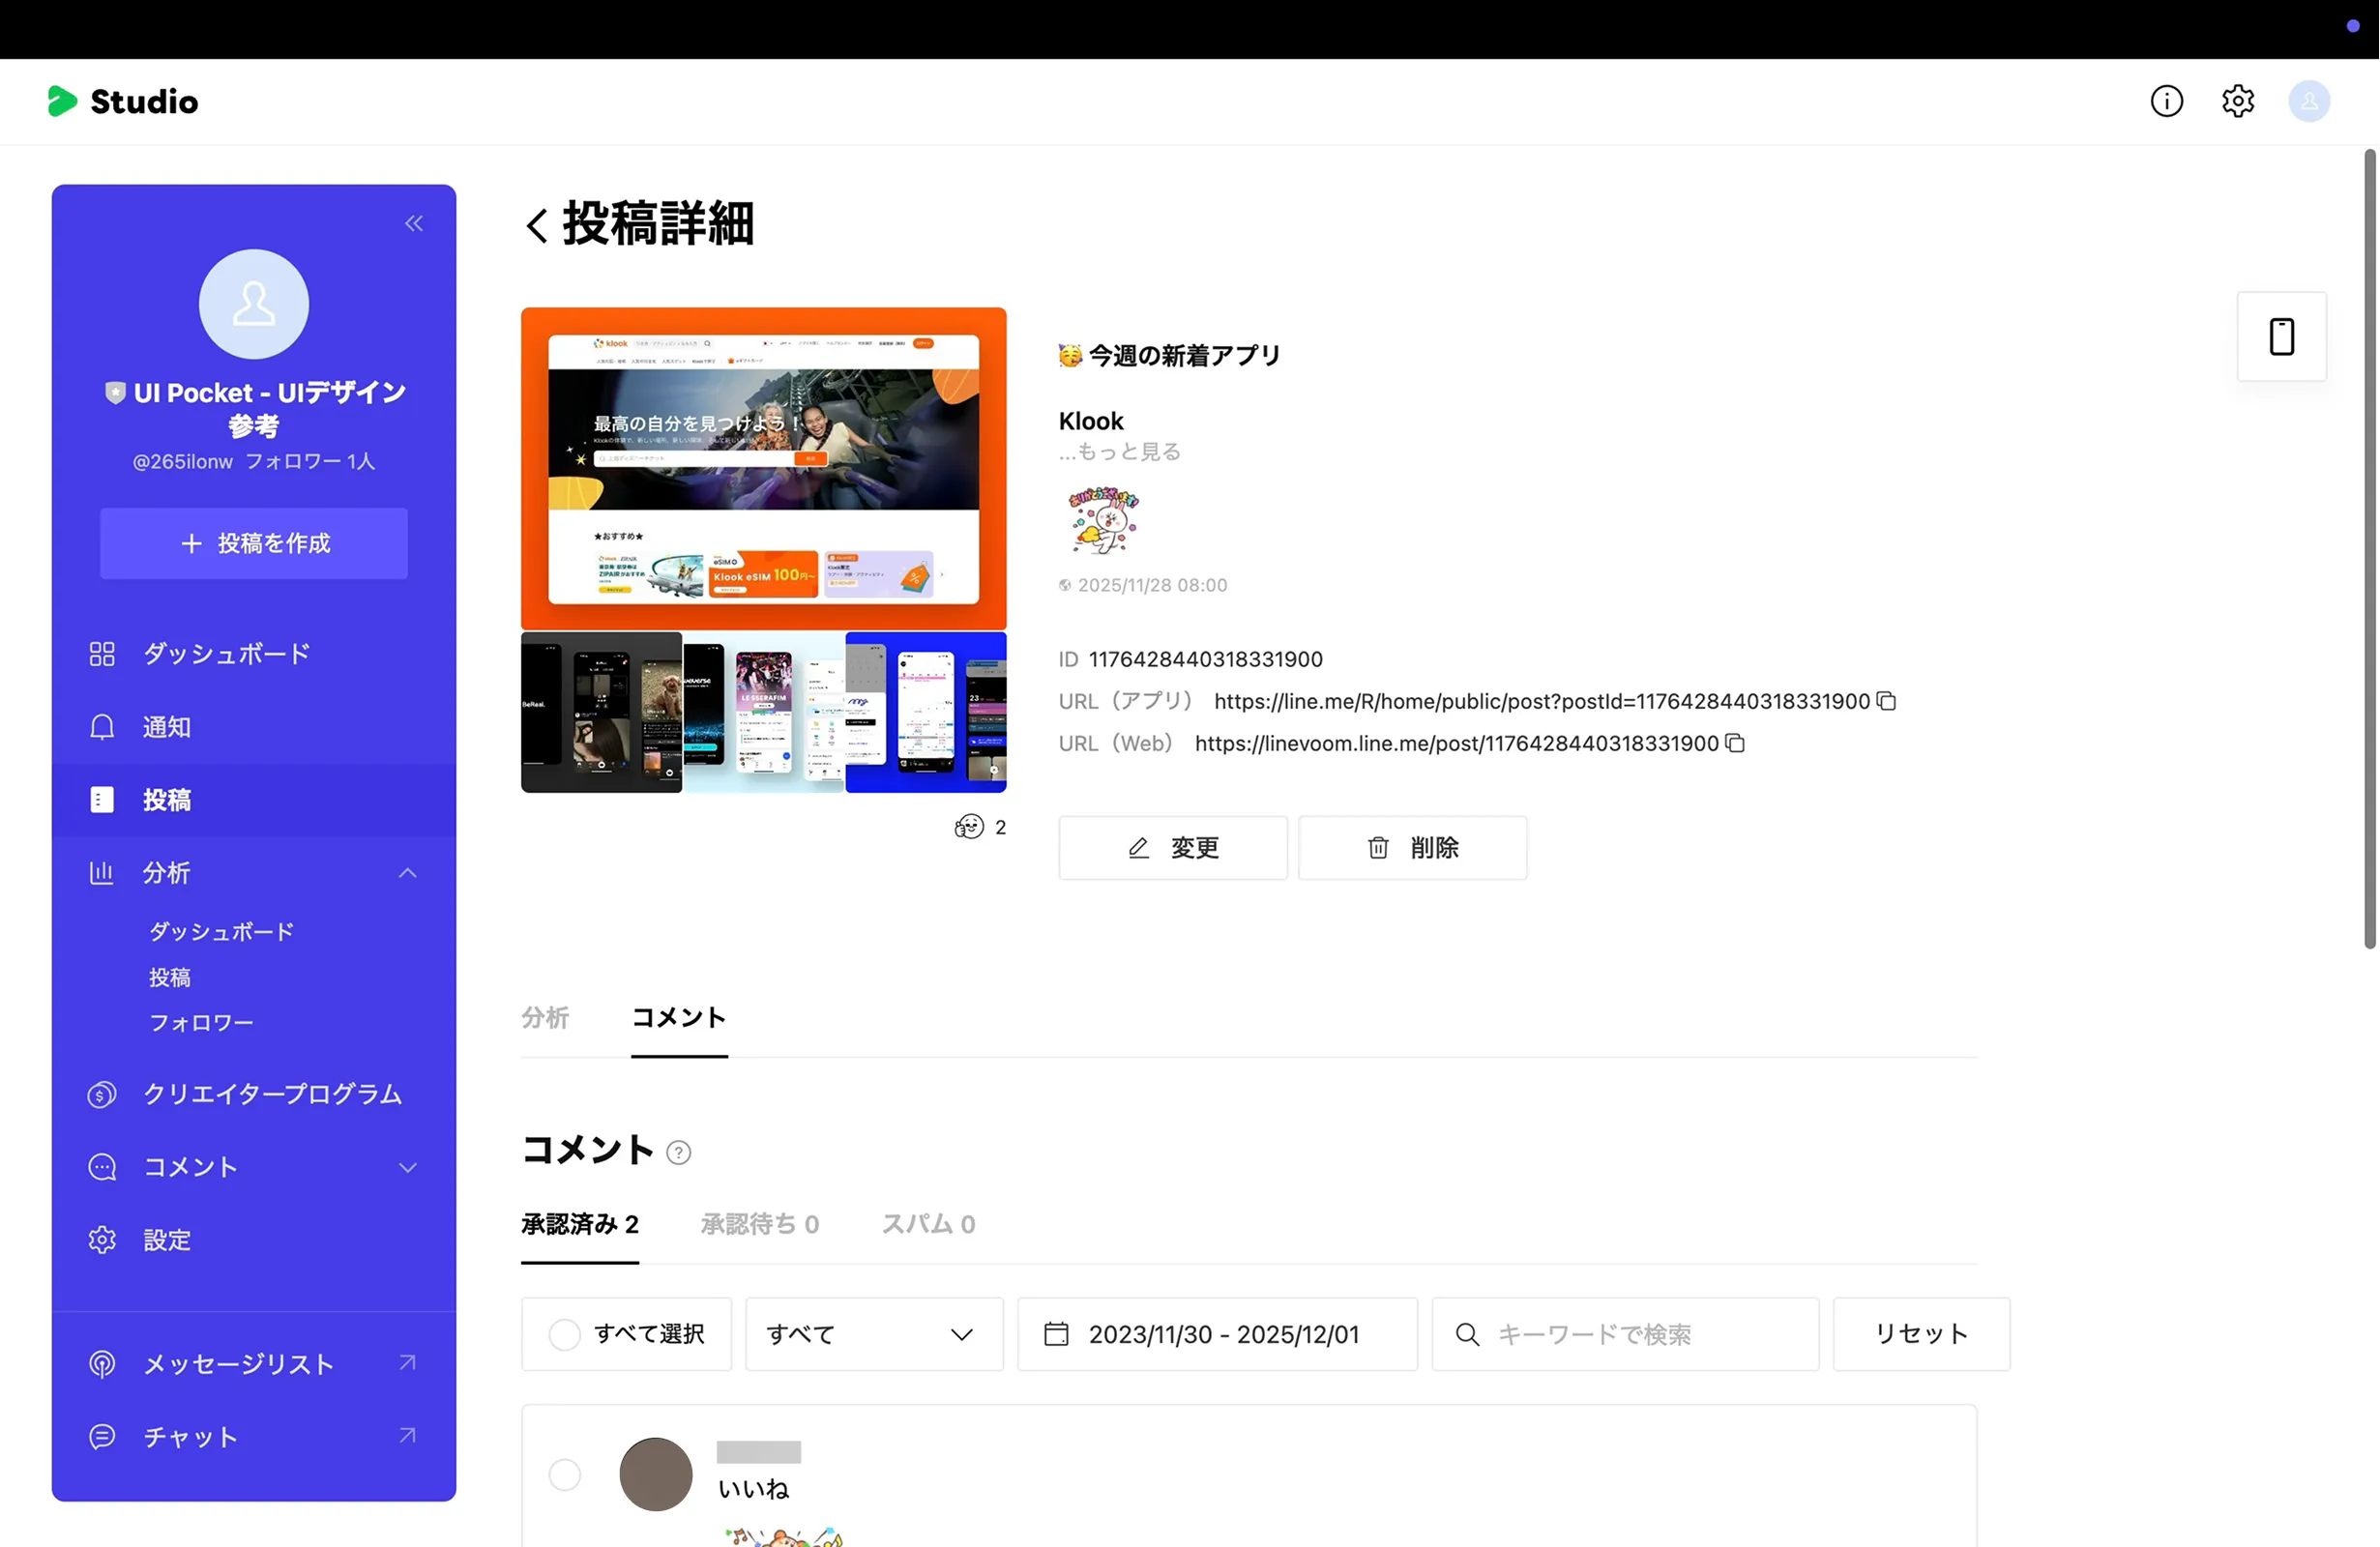Open the settings gear in the top bar
2380x1547 pixels.
point(2238,101)
